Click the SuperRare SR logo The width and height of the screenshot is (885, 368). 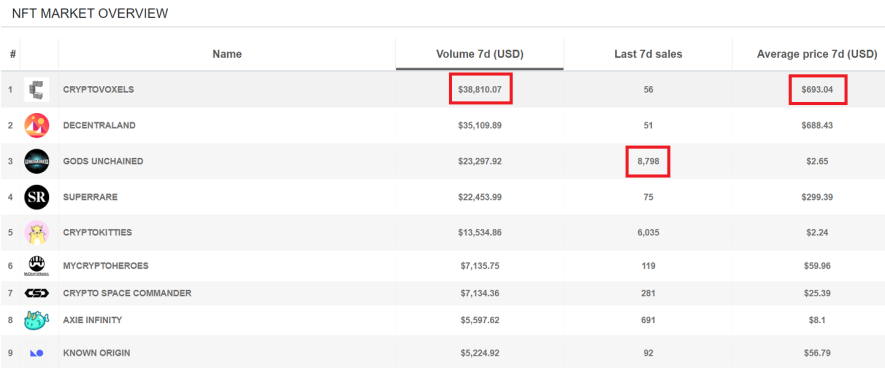click(x=37, y=197)
